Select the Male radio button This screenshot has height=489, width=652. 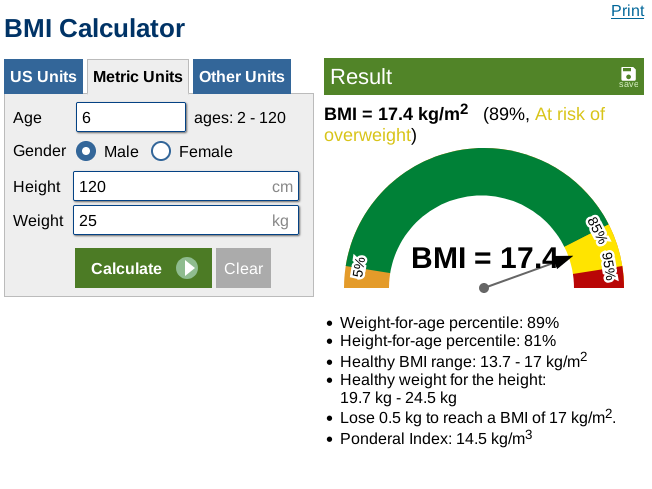click(x=86, y=152)
